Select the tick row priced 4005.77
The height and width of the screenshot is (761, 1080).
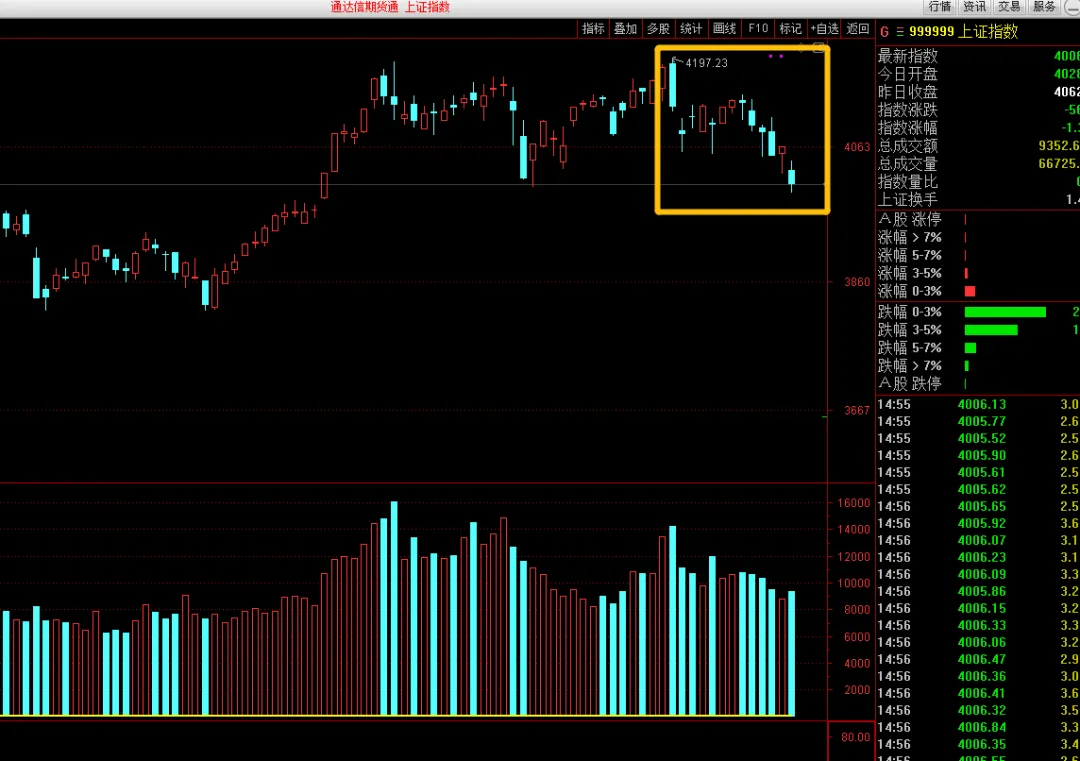point(978,421)
